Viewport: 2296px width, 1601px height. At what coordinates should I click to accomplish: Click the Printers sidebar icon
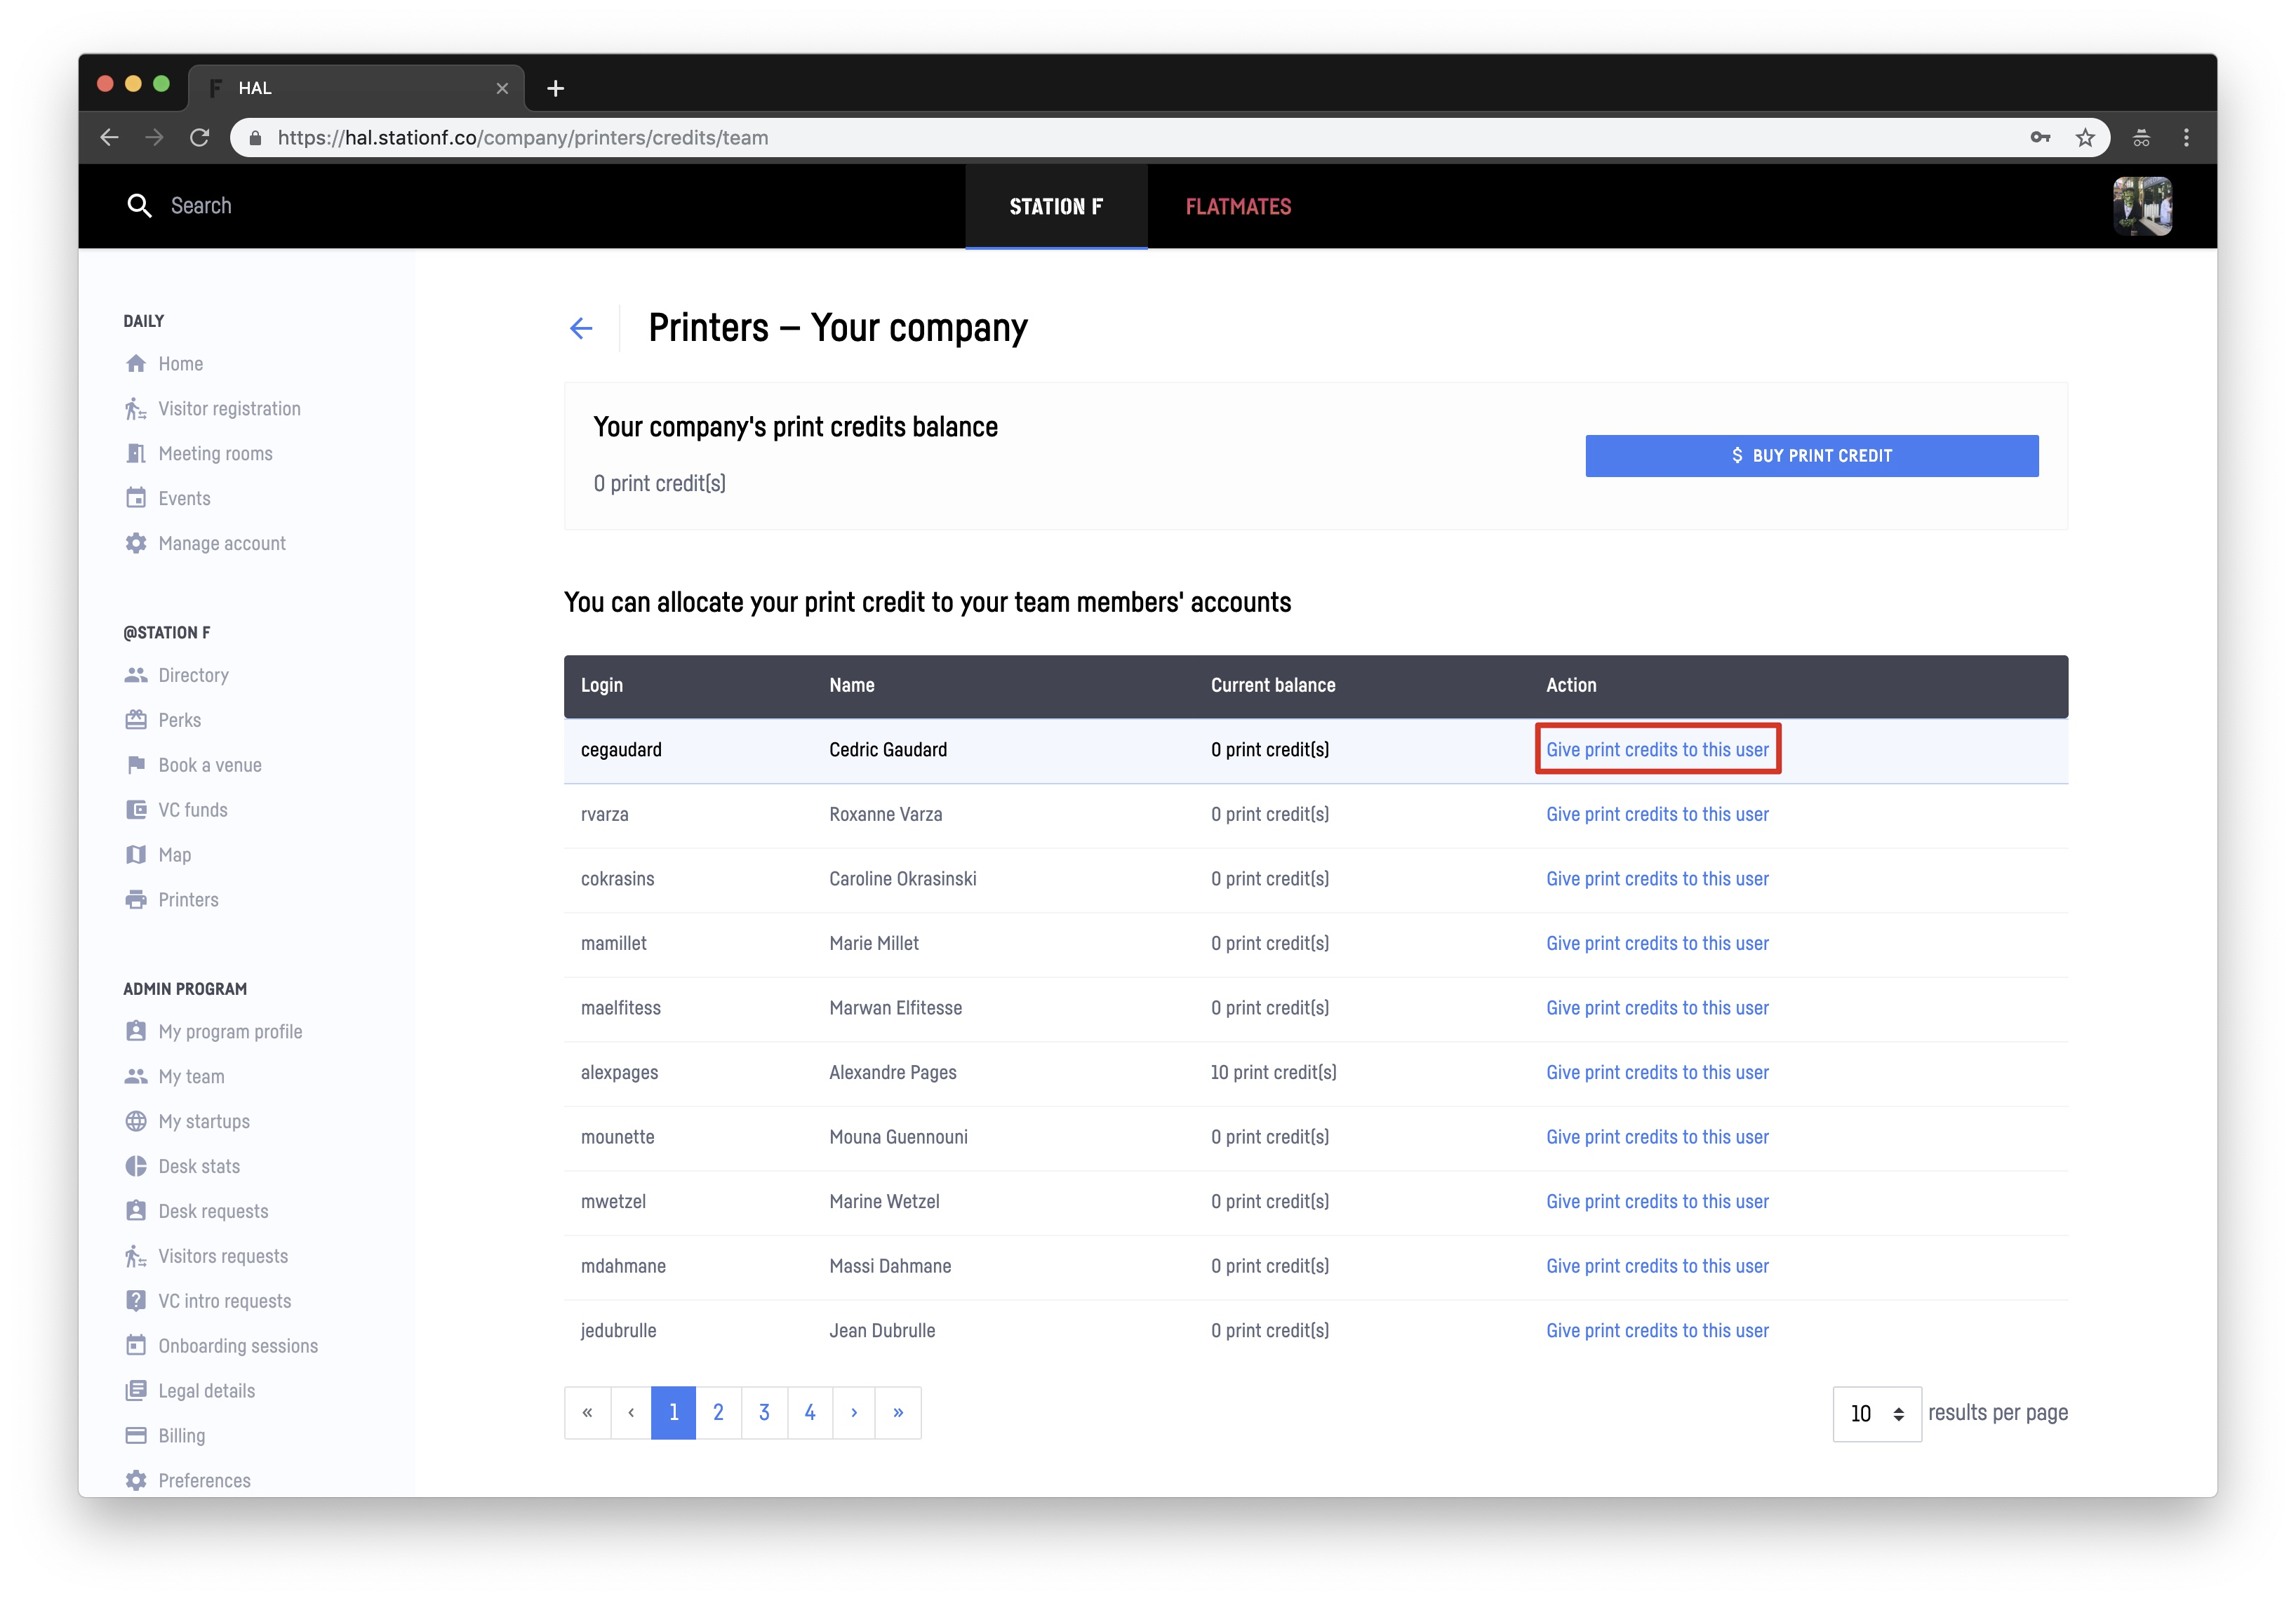(x=136, y=899)
